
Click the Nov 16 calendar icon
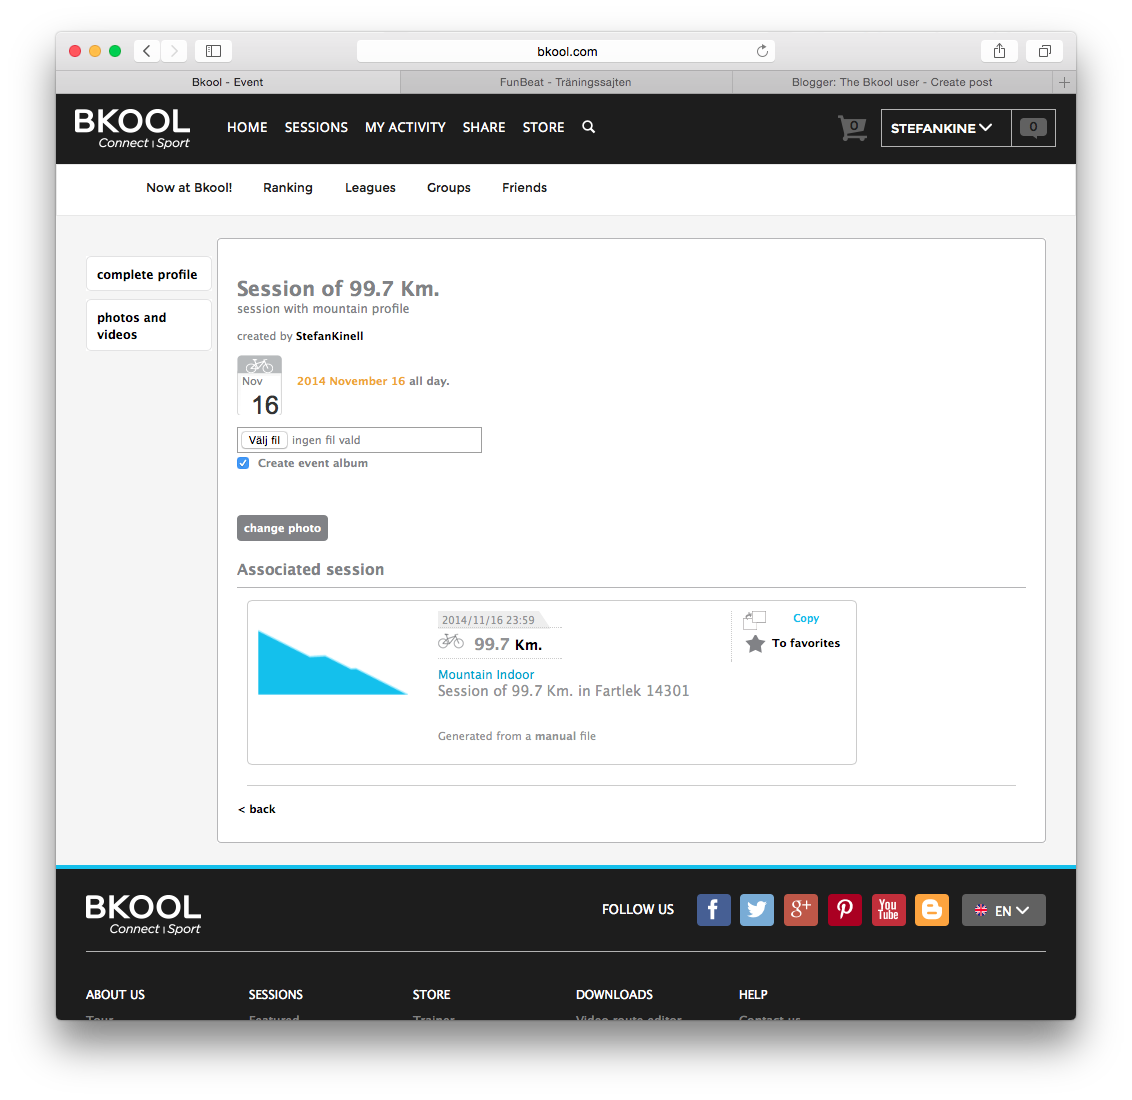pos(259,385)
